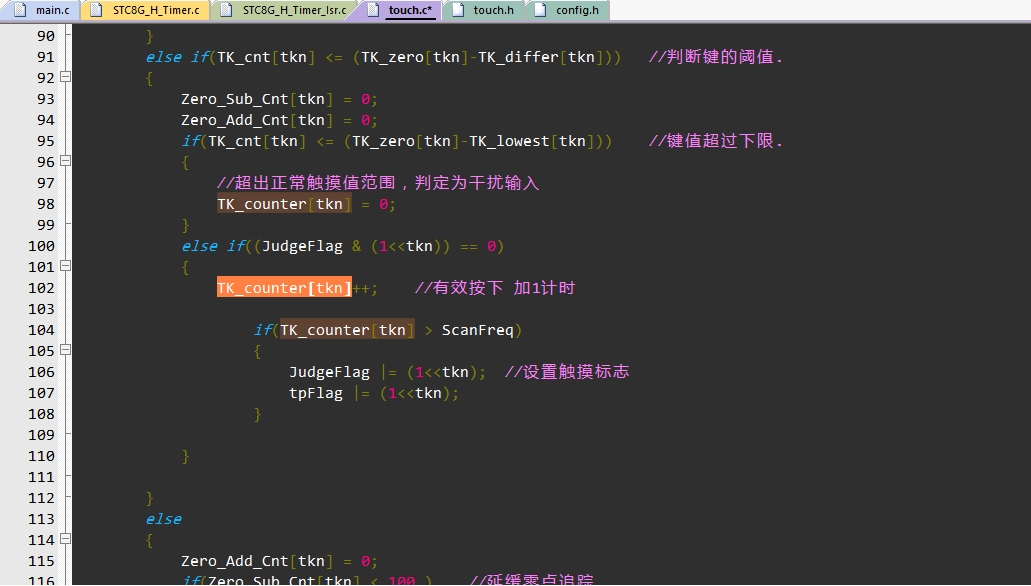Click line number 106 in the gutter
This screenshot has height=586, width=1031.
click(x=41, y=372)
